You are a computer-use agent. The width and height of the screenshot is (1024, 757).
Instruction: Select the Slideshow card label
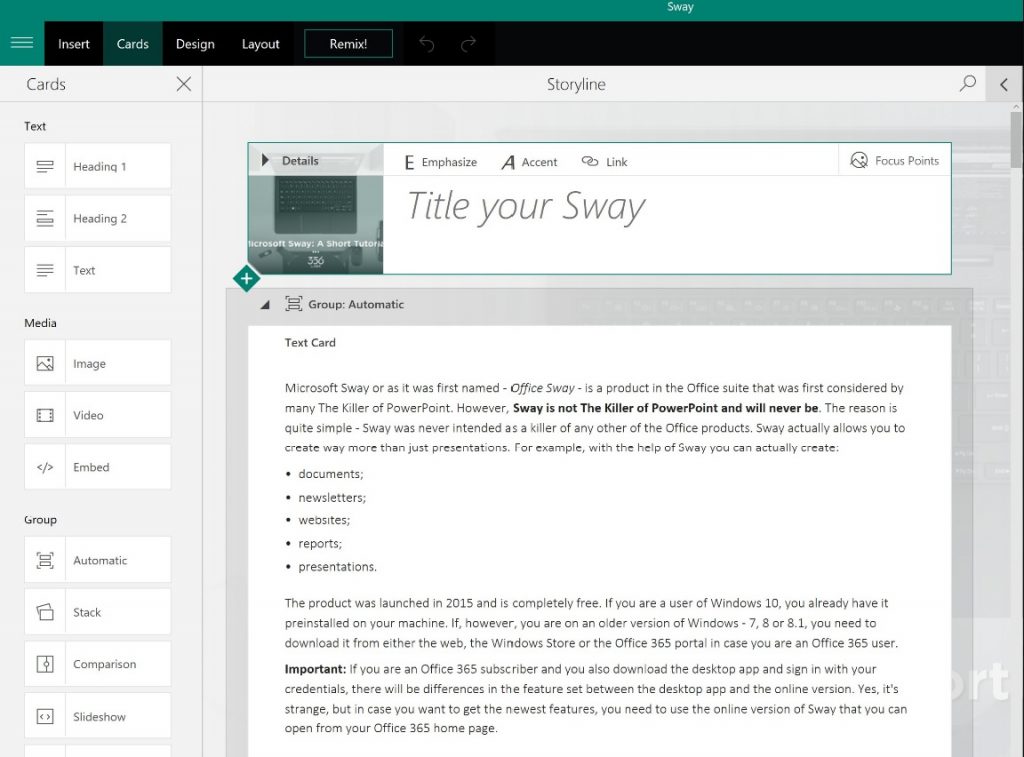99,717
